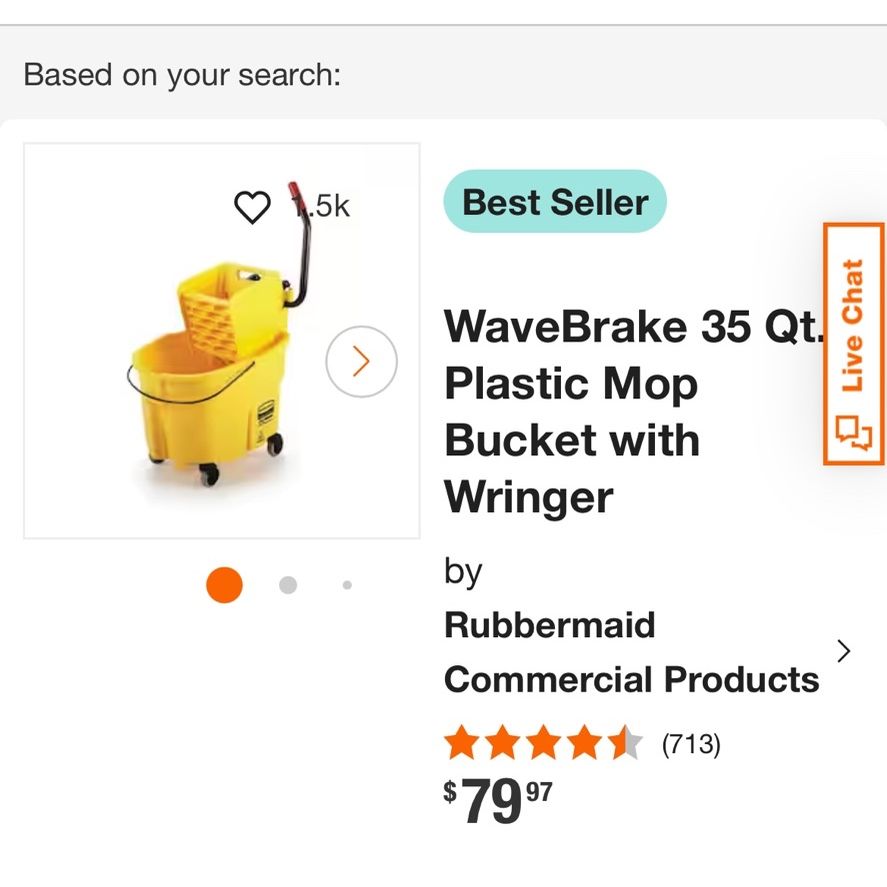887x887 pixels.
Task: Expand Rubbermaid brand chevron arrow
Action: click(843, 651)
